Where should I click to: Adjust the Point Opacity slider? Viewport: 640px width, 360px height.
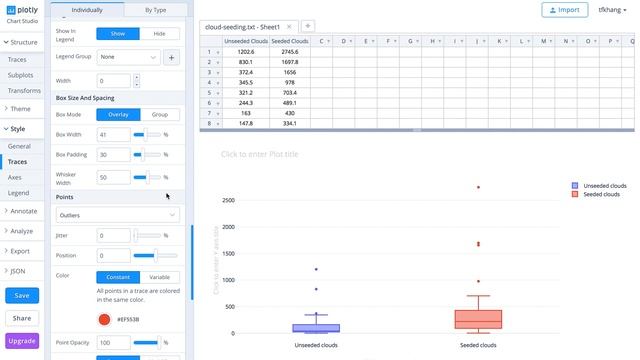coord(147,342)
